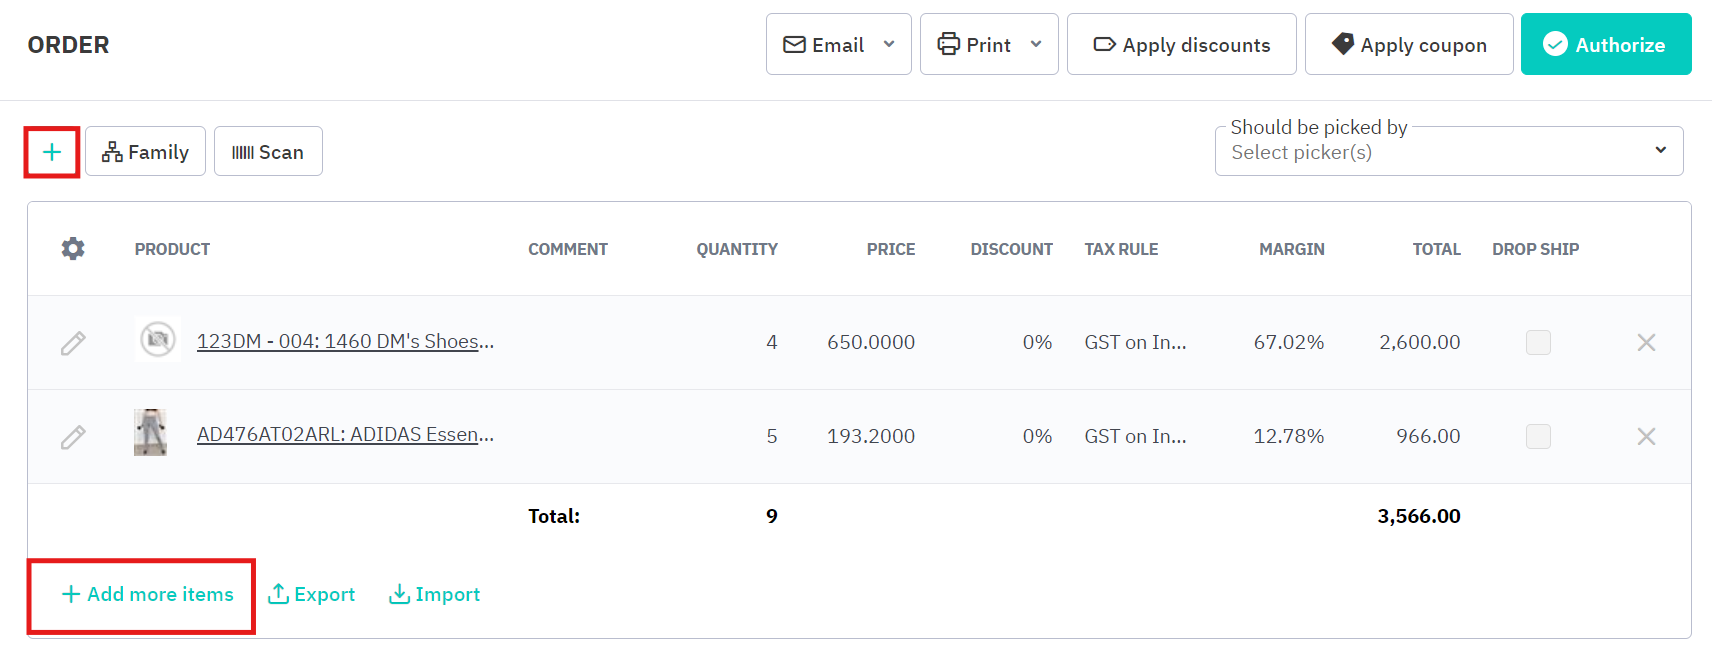The image size is (1712, 650).
Task: Remove the 123DM shoes line item
Action: click(x=1646, y=343)
